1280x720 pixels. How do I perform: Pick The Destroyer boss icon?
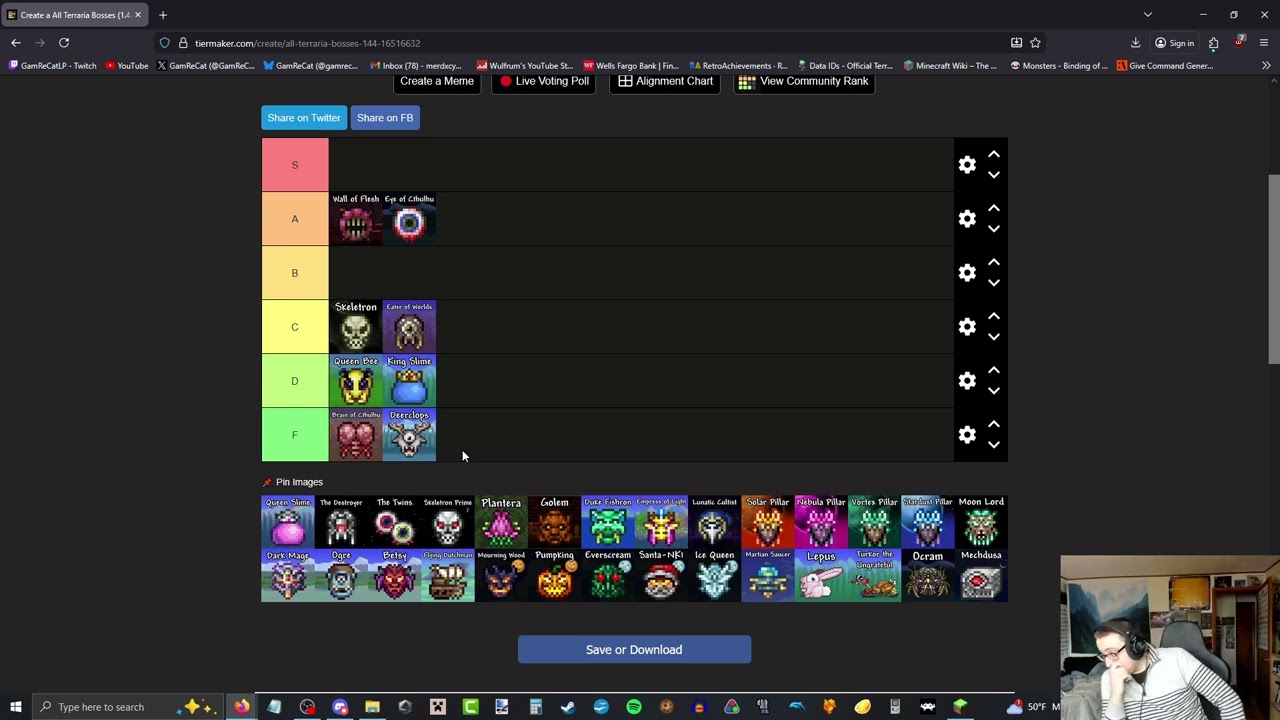click(341, 522)
